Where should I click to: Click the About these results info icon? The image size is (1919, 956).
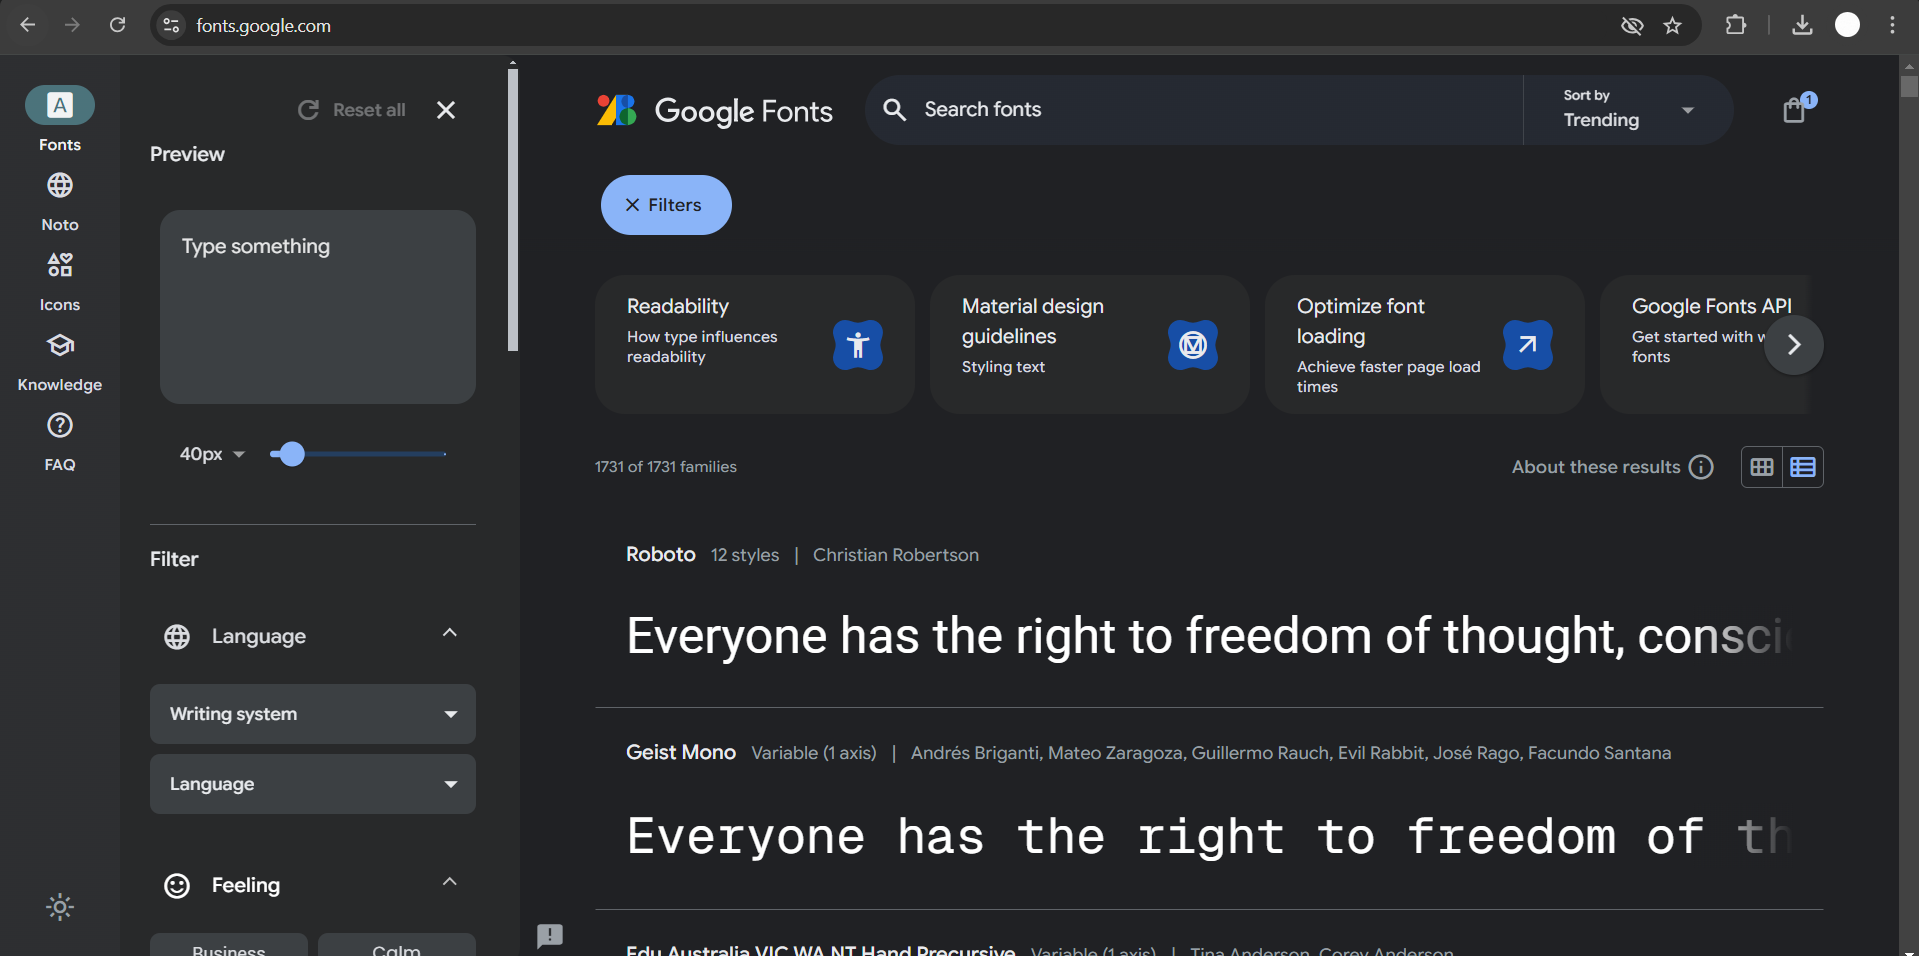pos(1701,467)
